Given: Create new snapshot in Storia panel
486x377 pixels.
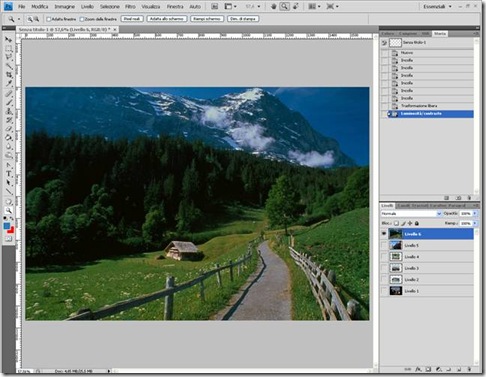Looking at the screenshot, I should 458,198.
